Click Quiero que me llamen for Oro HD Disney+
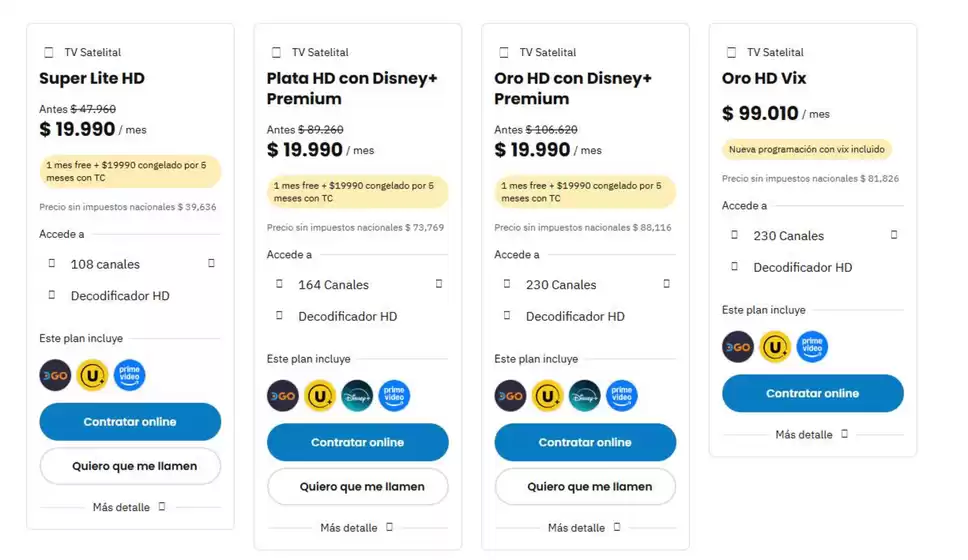Screen dimensions: 968x560 point(585,487)
